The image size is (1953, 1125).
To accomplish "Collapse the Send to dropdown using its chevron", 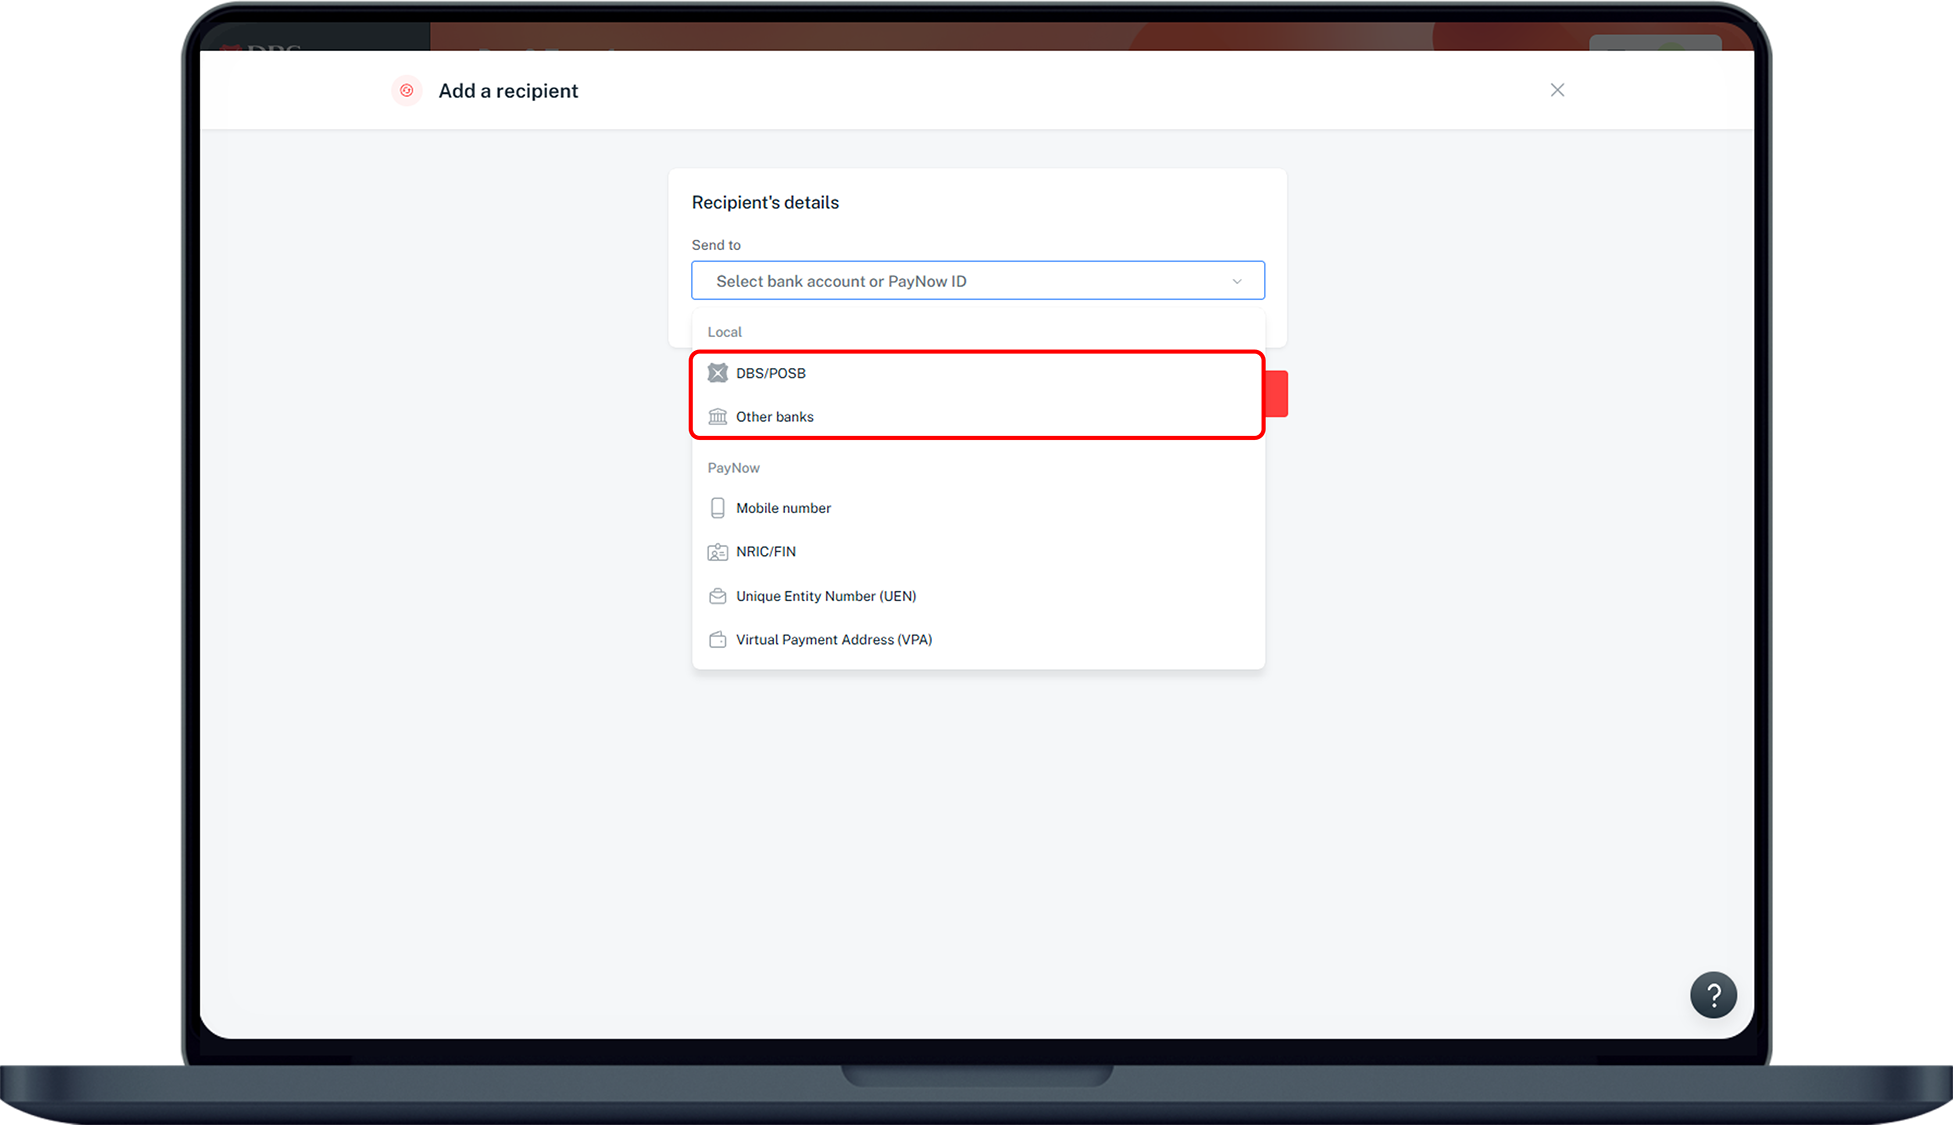I will (x=1237, y=281).
